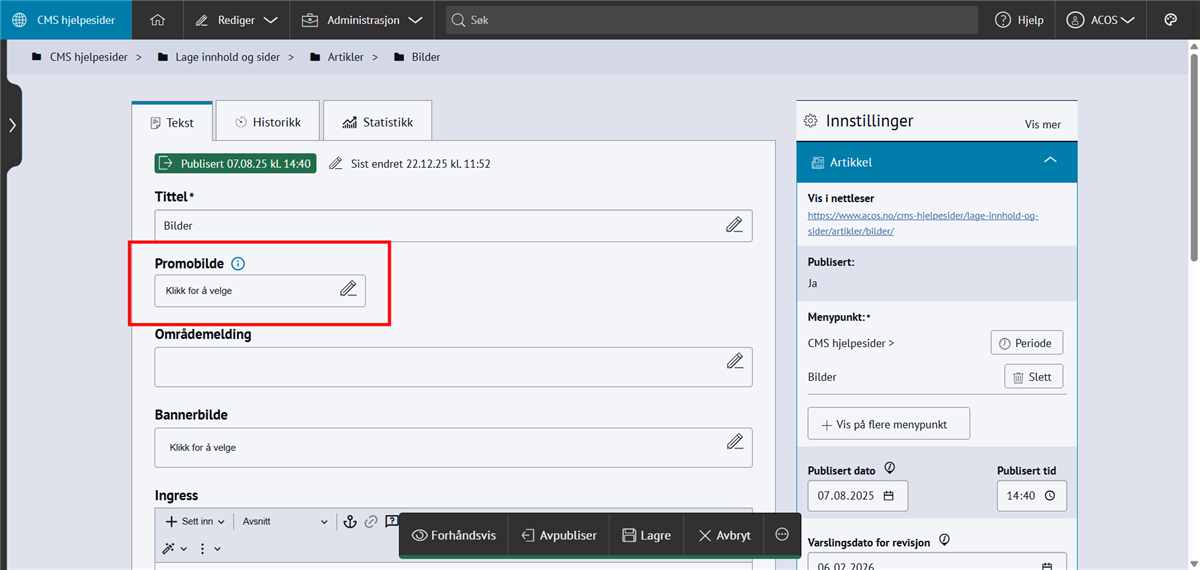The image size is (1200, 570).
Task: Click the Slett button for Bilder
Action: [1032, 377]
